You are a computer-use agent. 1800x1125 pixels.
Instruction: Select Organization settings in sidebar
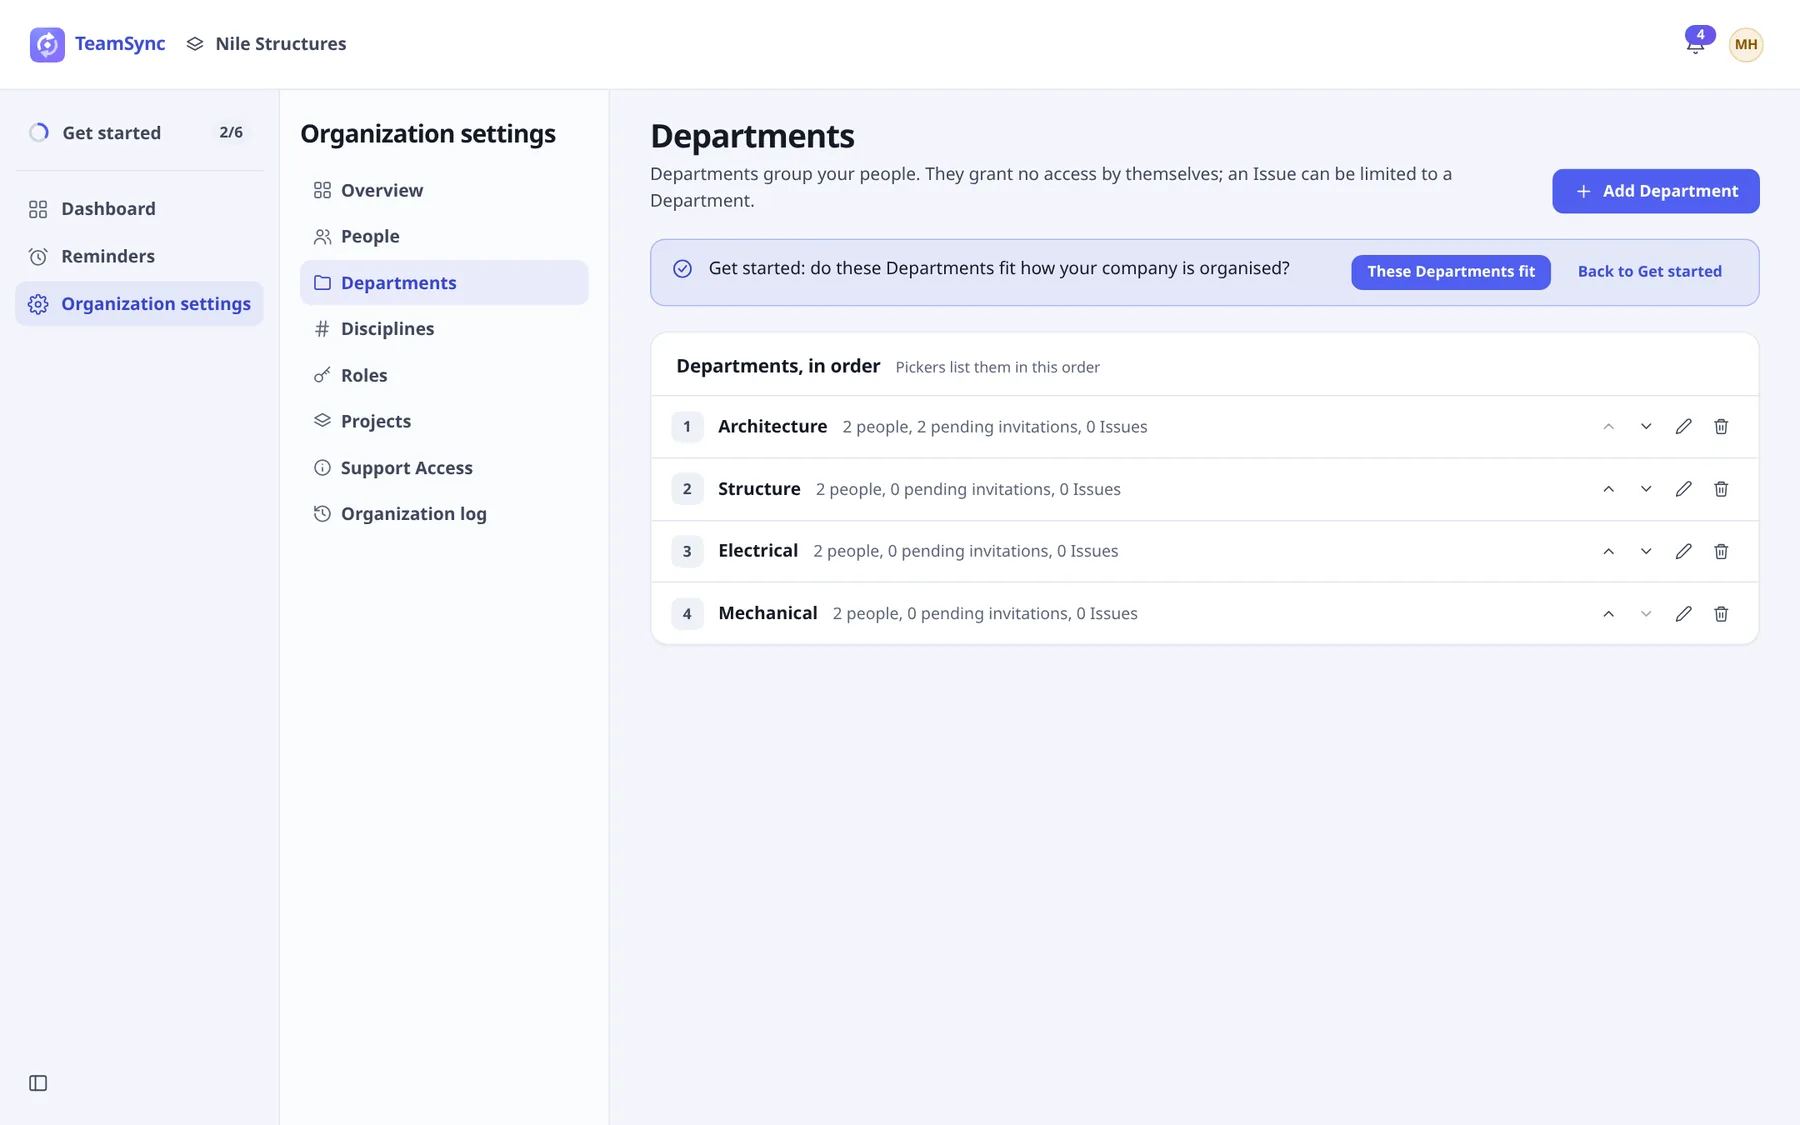[x=140, y=304]
